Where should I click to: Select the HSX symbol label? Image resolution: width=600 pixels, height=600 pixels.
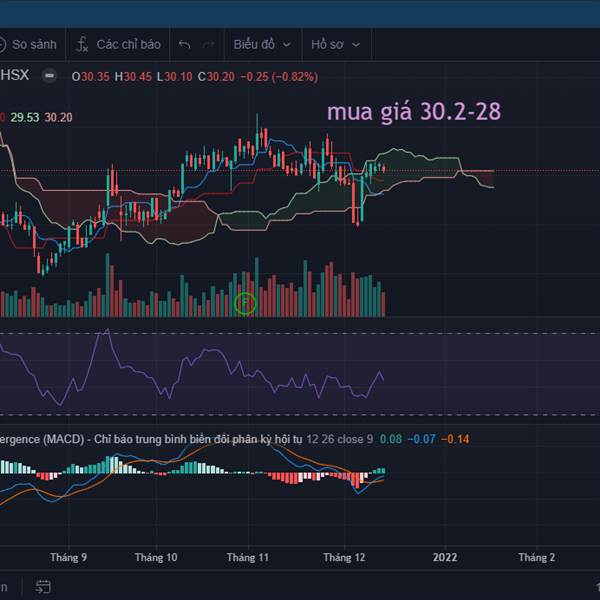pos(14,75)
